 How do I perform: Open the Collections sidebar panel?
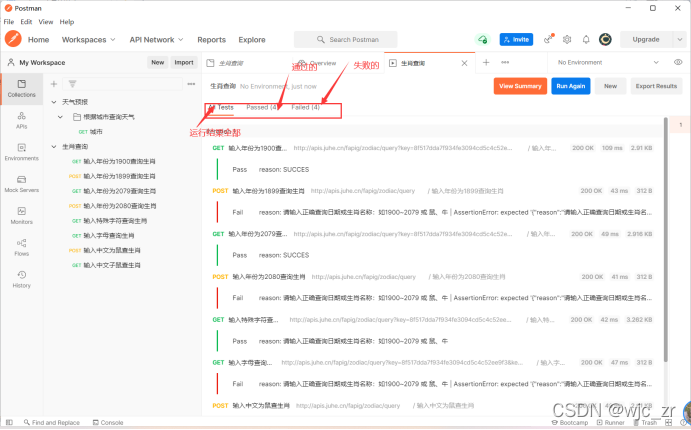pyautogui.click(x=21, y=89)
